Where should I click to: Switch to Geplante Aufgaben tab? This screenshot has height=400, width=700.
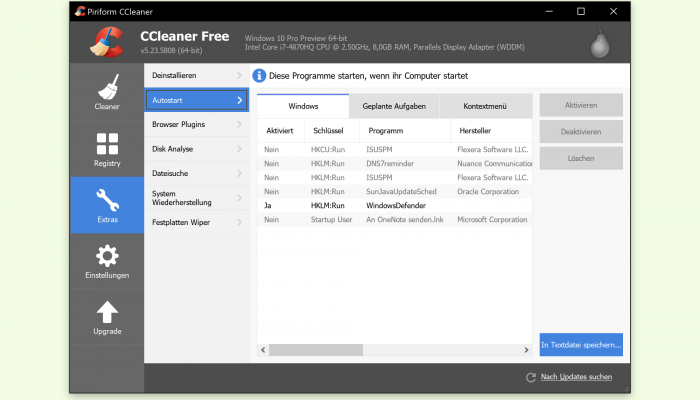click(394, 106)
